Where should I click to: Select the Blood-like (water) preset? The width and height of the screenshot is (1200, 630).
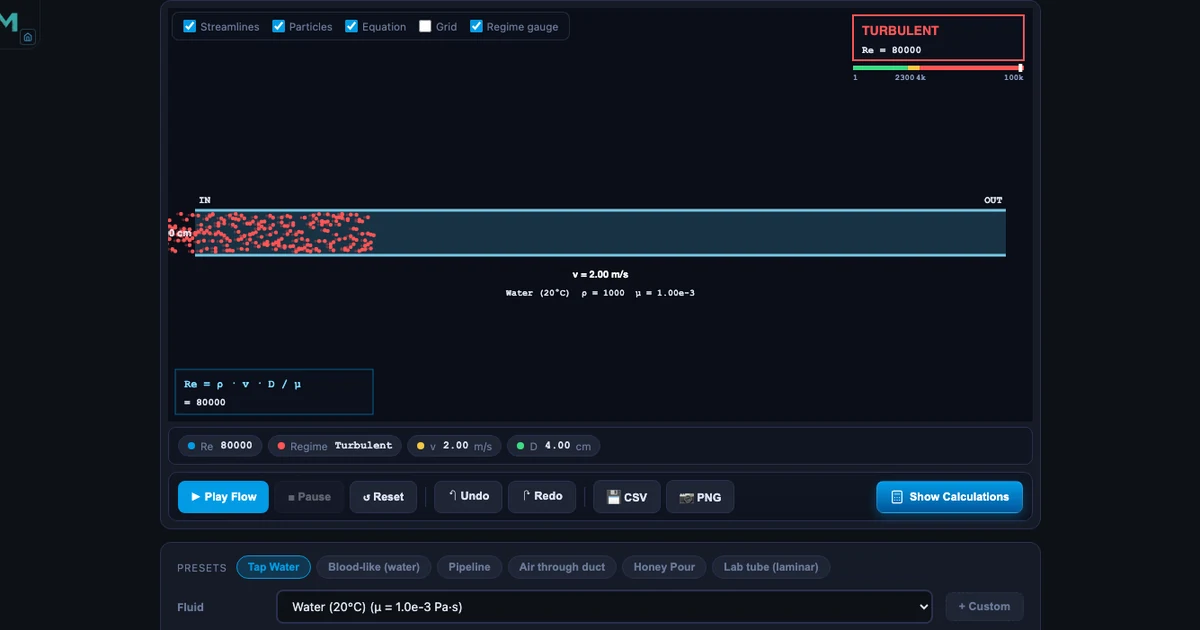coord(374,567)
